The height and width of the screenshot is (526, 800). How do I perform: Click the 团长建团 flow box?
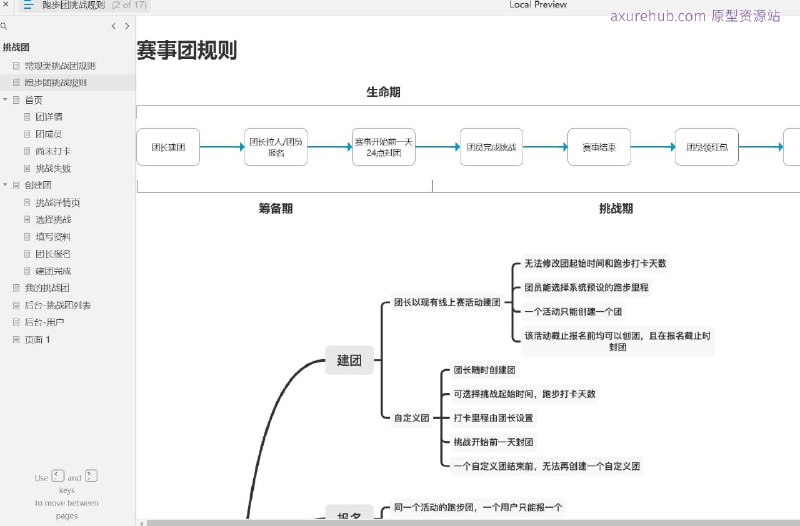click(x=168, y=147)
